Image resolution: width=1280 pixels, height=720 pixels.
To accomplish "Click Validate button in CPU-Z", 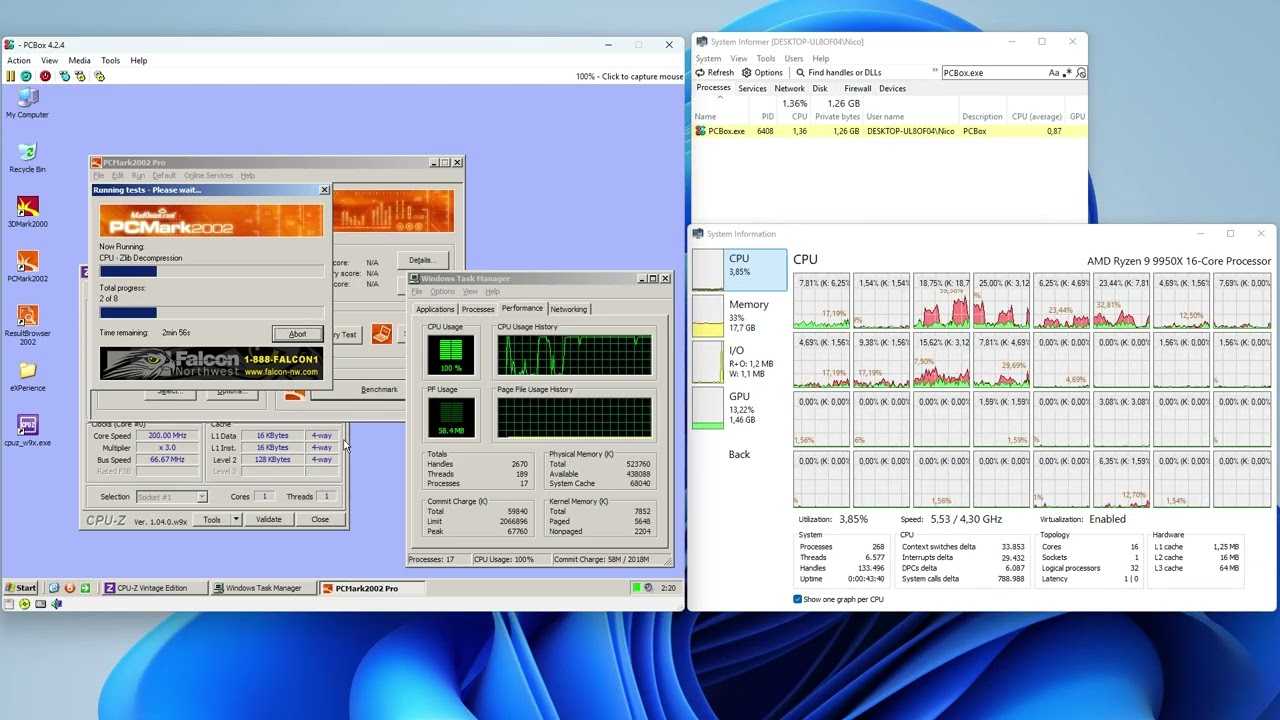I will coord(269,519).
